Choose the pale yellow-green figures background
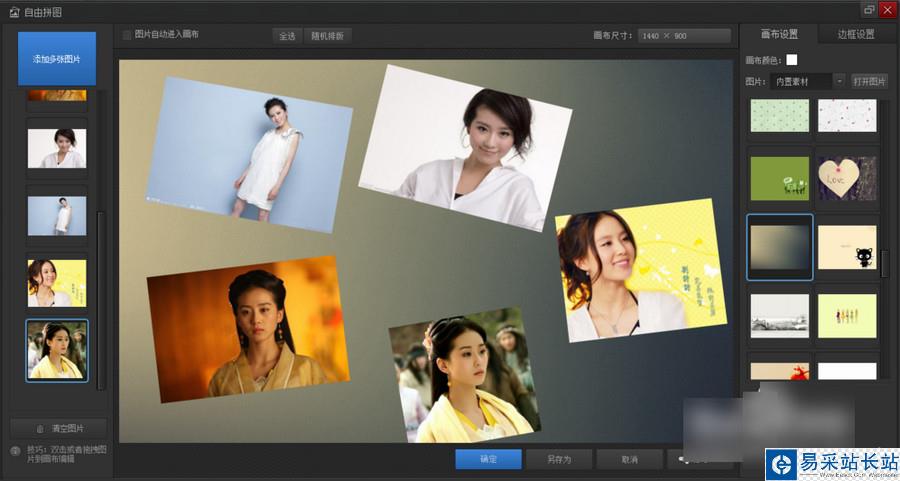Image resolution: width=900 pixels, height=481 pixels. pyautogui.click(x=847, y=316)
